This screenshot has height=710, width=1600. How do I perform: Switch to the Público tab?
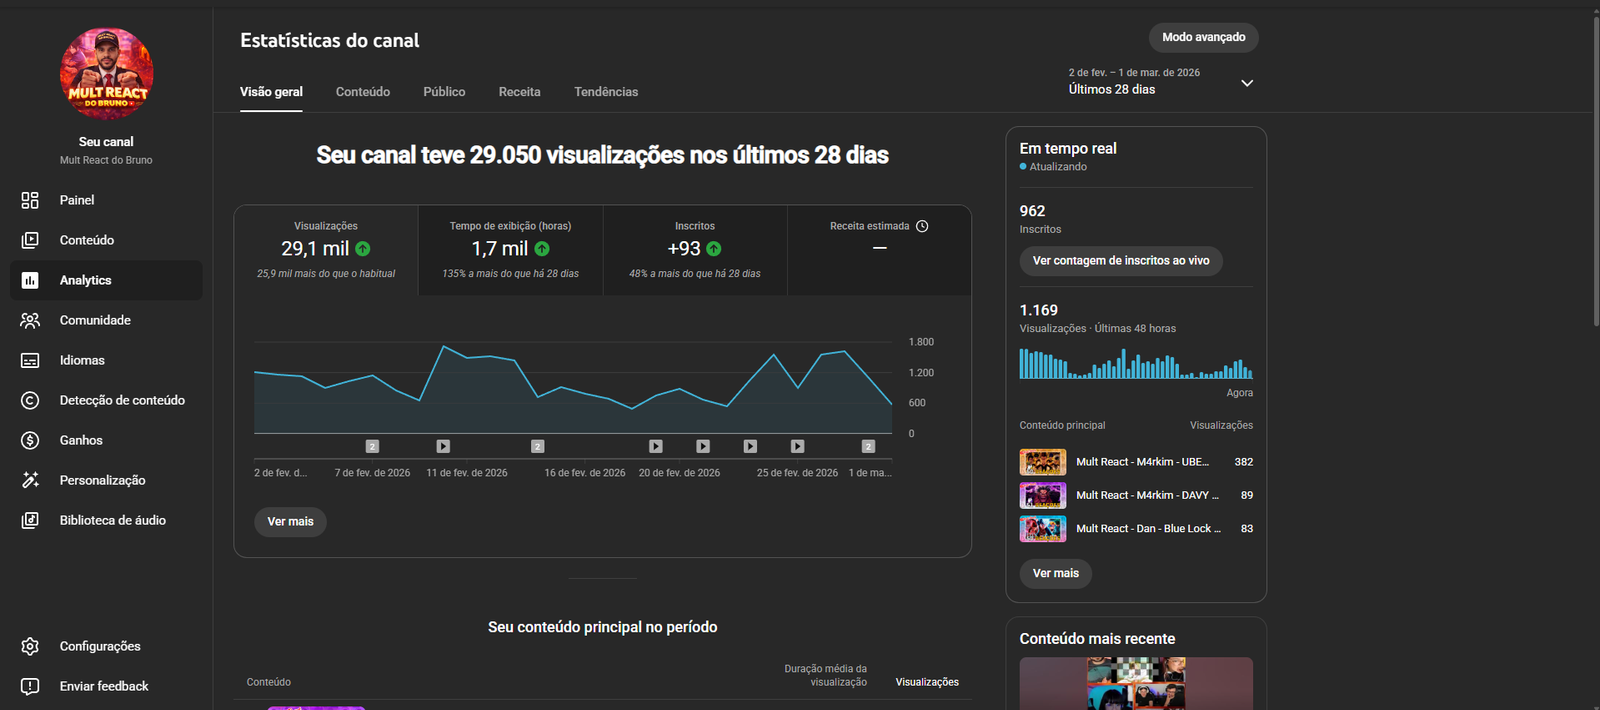(x=444, y=92)
